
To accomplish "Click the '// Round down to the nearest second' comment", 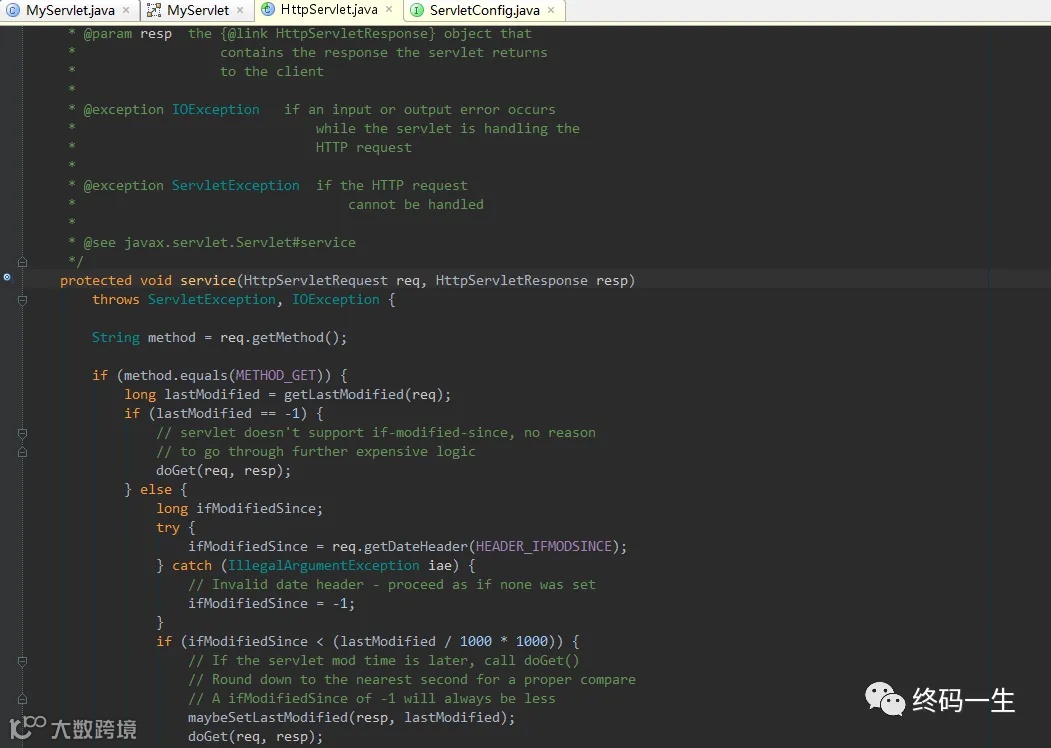I will point(412,679).
